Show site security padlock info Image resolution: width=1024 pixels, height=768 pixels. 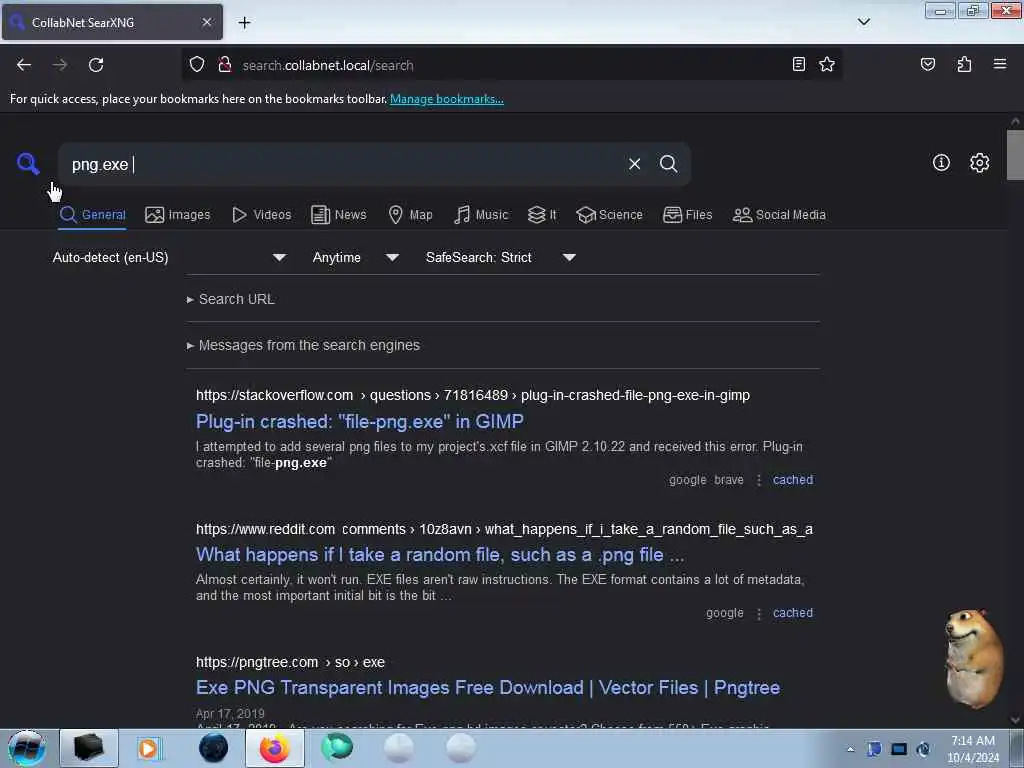[x=225, y=65]
